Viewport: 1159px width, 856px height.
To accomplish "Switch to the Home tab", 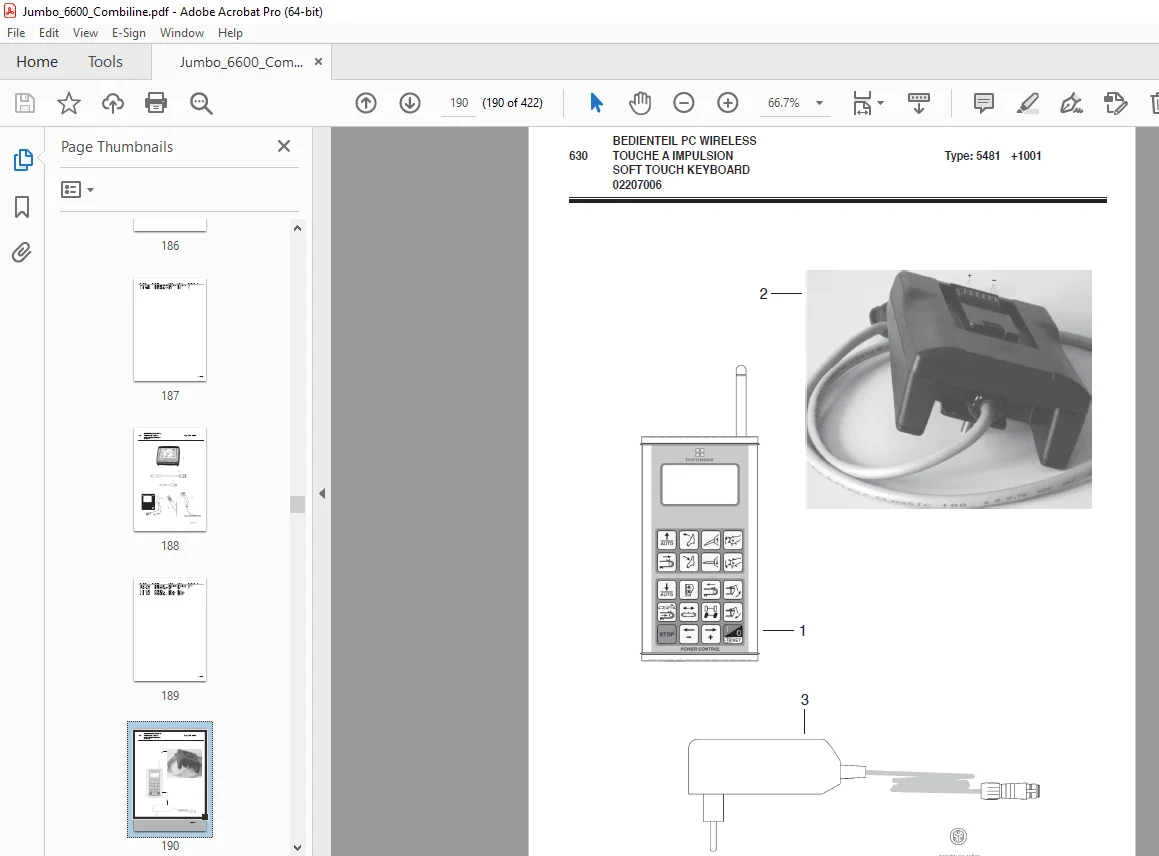I will pyautogui.click(x=37, y=61).
